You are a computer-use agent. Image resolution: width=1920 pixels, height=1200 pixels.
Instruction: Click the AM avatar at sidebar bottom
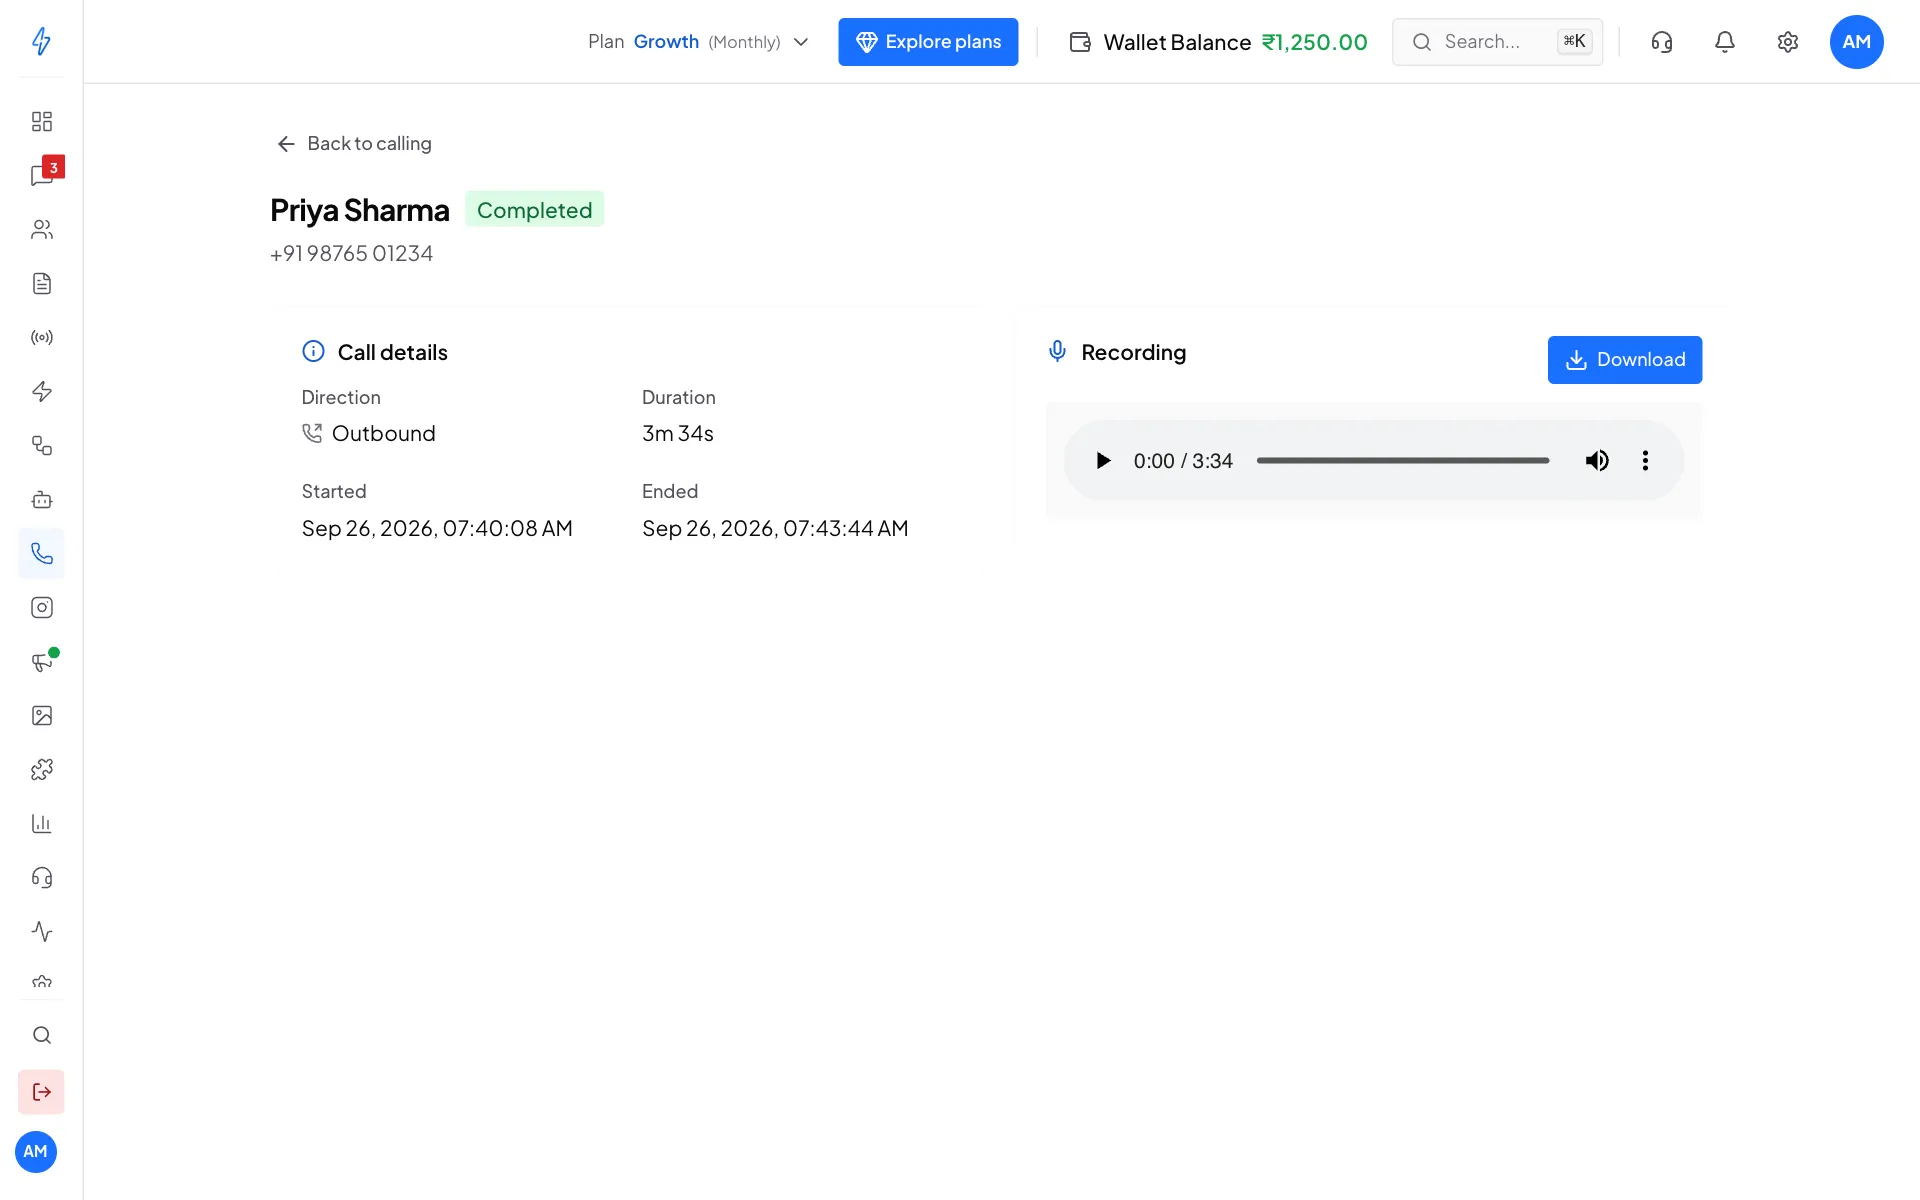(x=36, y=1152)
